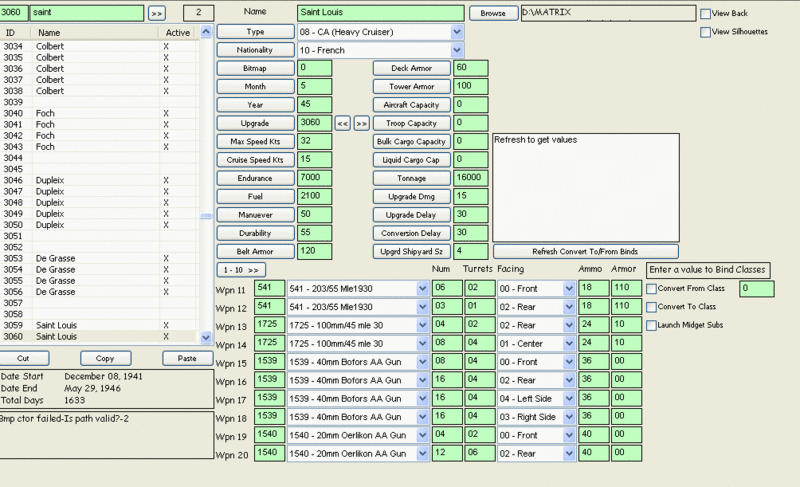This screenshot has height=487, width=800.
Task: Click the Fuel value field 2100
Action: click(314, 196)
